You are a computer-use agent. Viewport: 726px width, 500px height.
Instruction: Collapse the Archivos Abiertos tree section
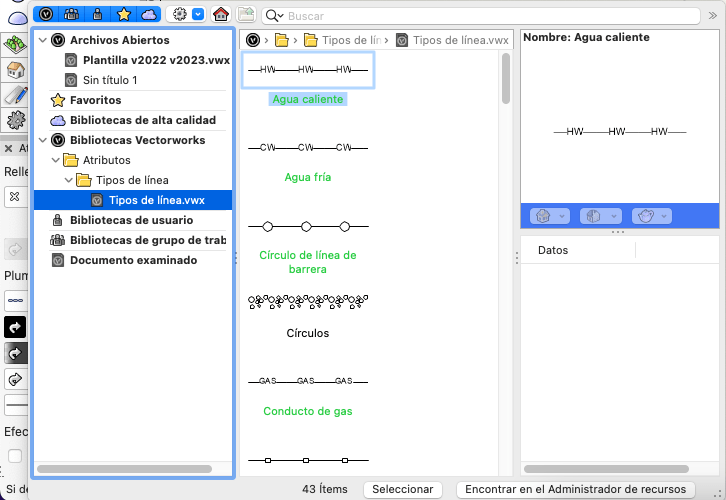pyautogui.click(x=43, y=40)
